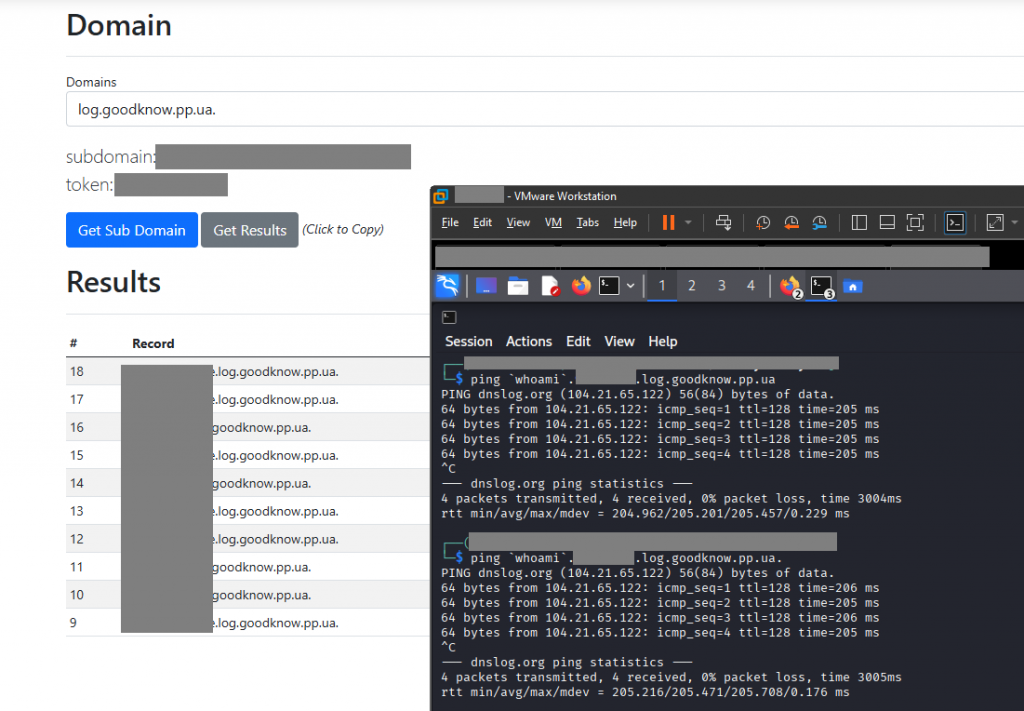Toggle the VMware console view icon
The image size is (1024, 711).
[x=955, y=223]
